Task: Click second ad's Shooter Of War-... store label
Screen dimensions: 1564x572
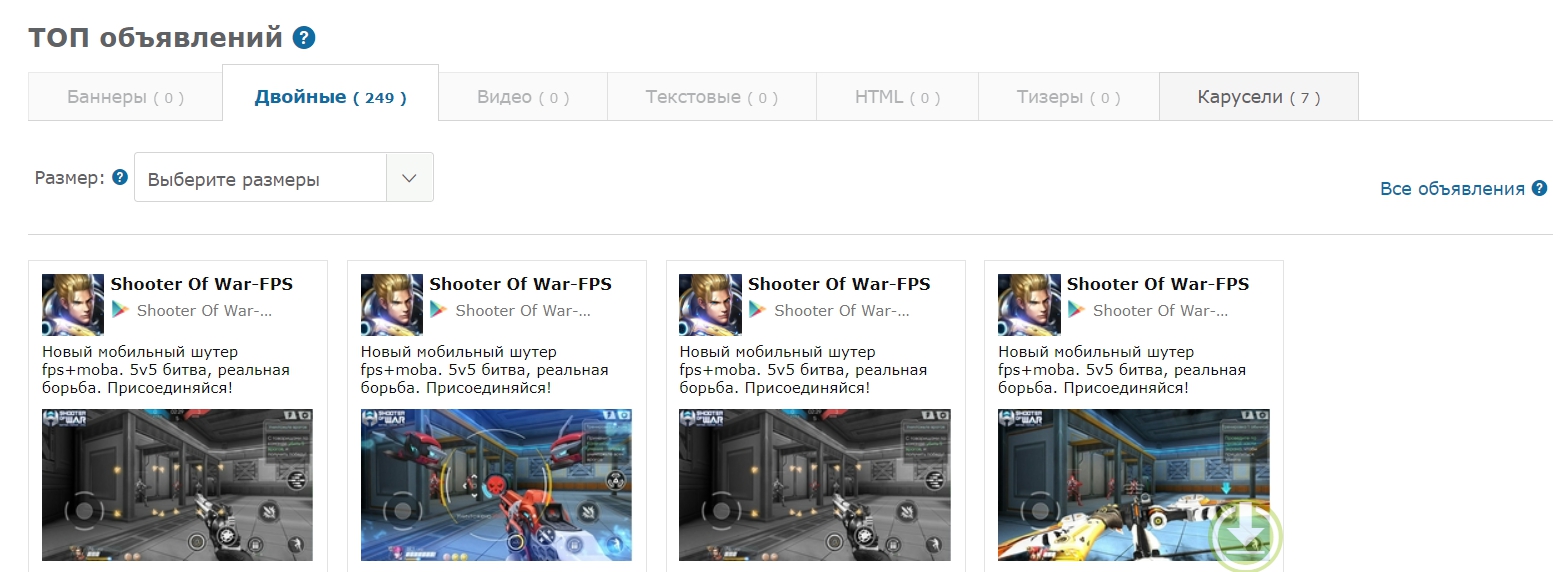Action: click(523, 311)
